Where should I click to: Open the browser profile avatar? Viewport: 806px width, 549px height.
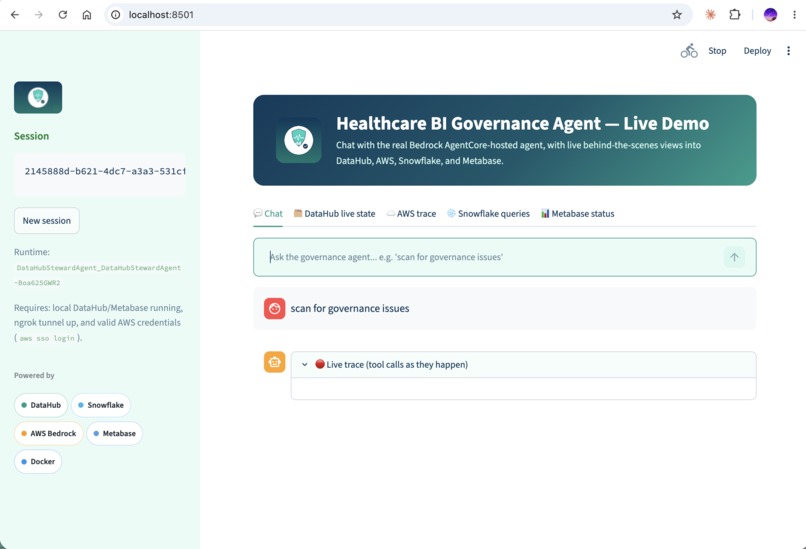(x=770, y=15)
